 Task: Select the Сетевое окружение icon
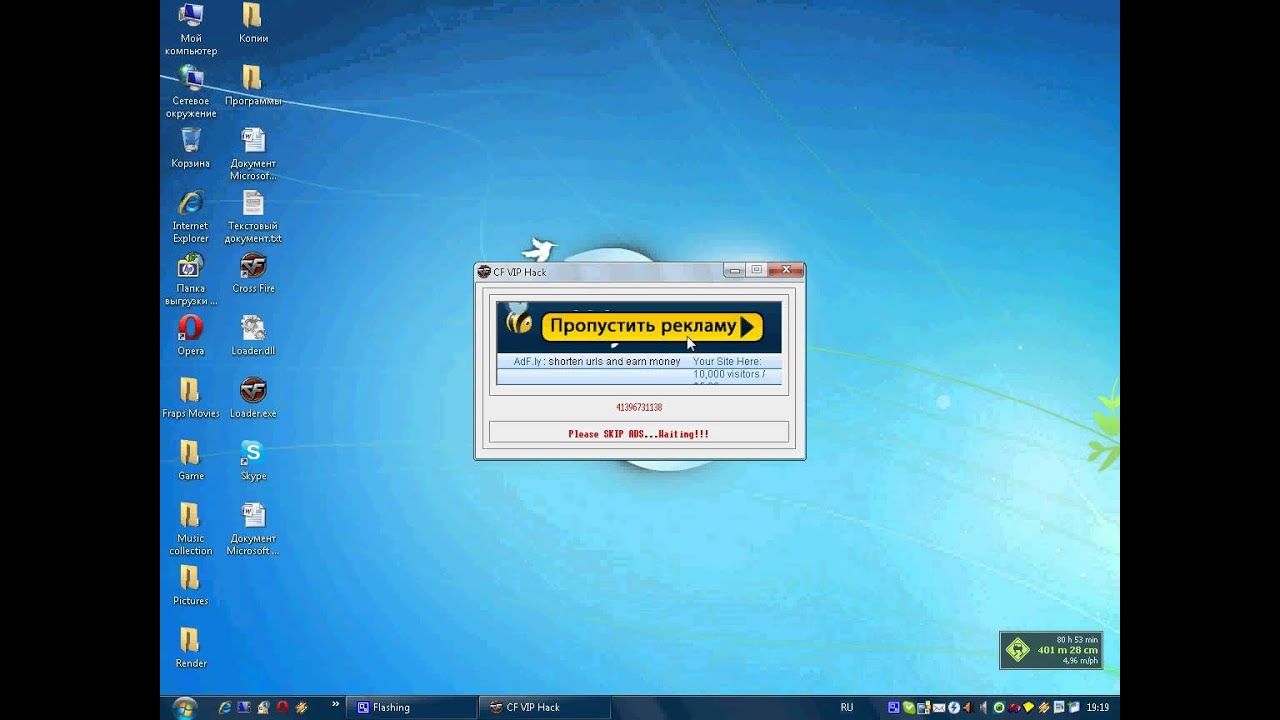coord(190,92)
